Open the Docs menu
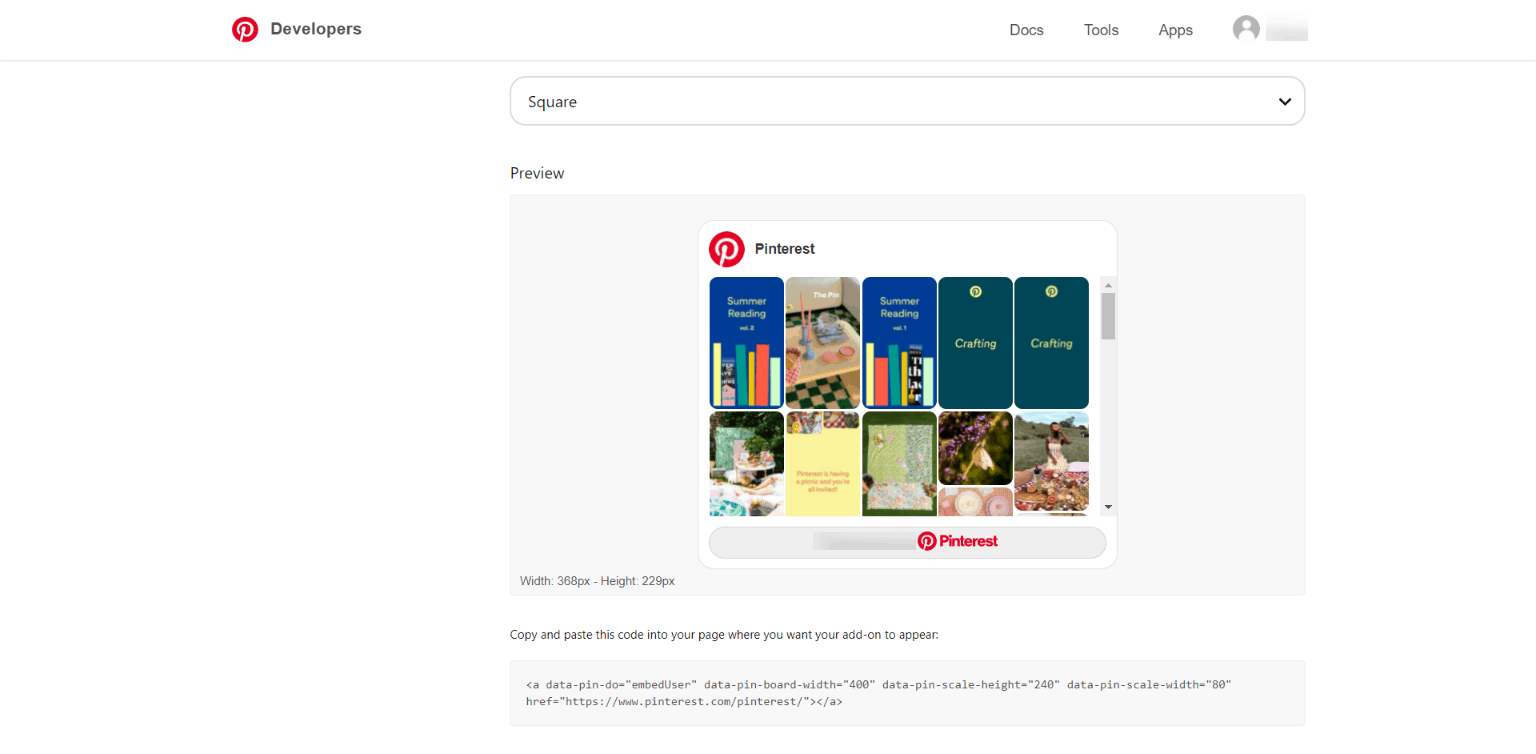The width and height of the screenshot is (1536, 754). click(x=1026, y=30)
